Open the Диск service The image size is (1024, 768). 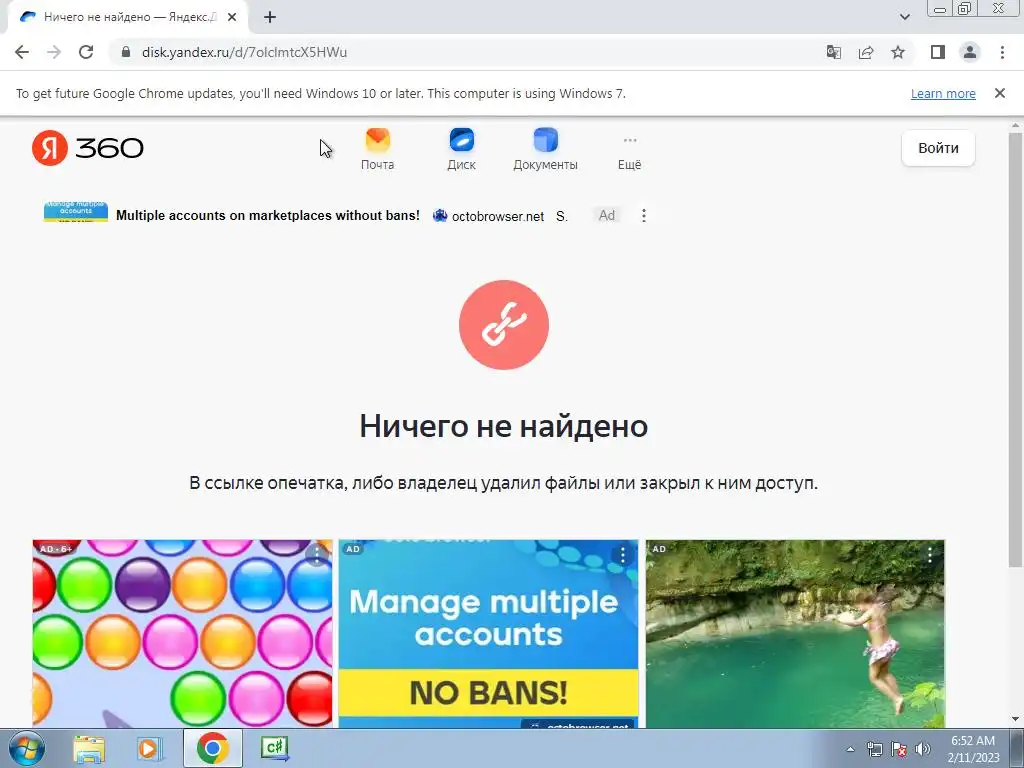[x=461, y=149]
